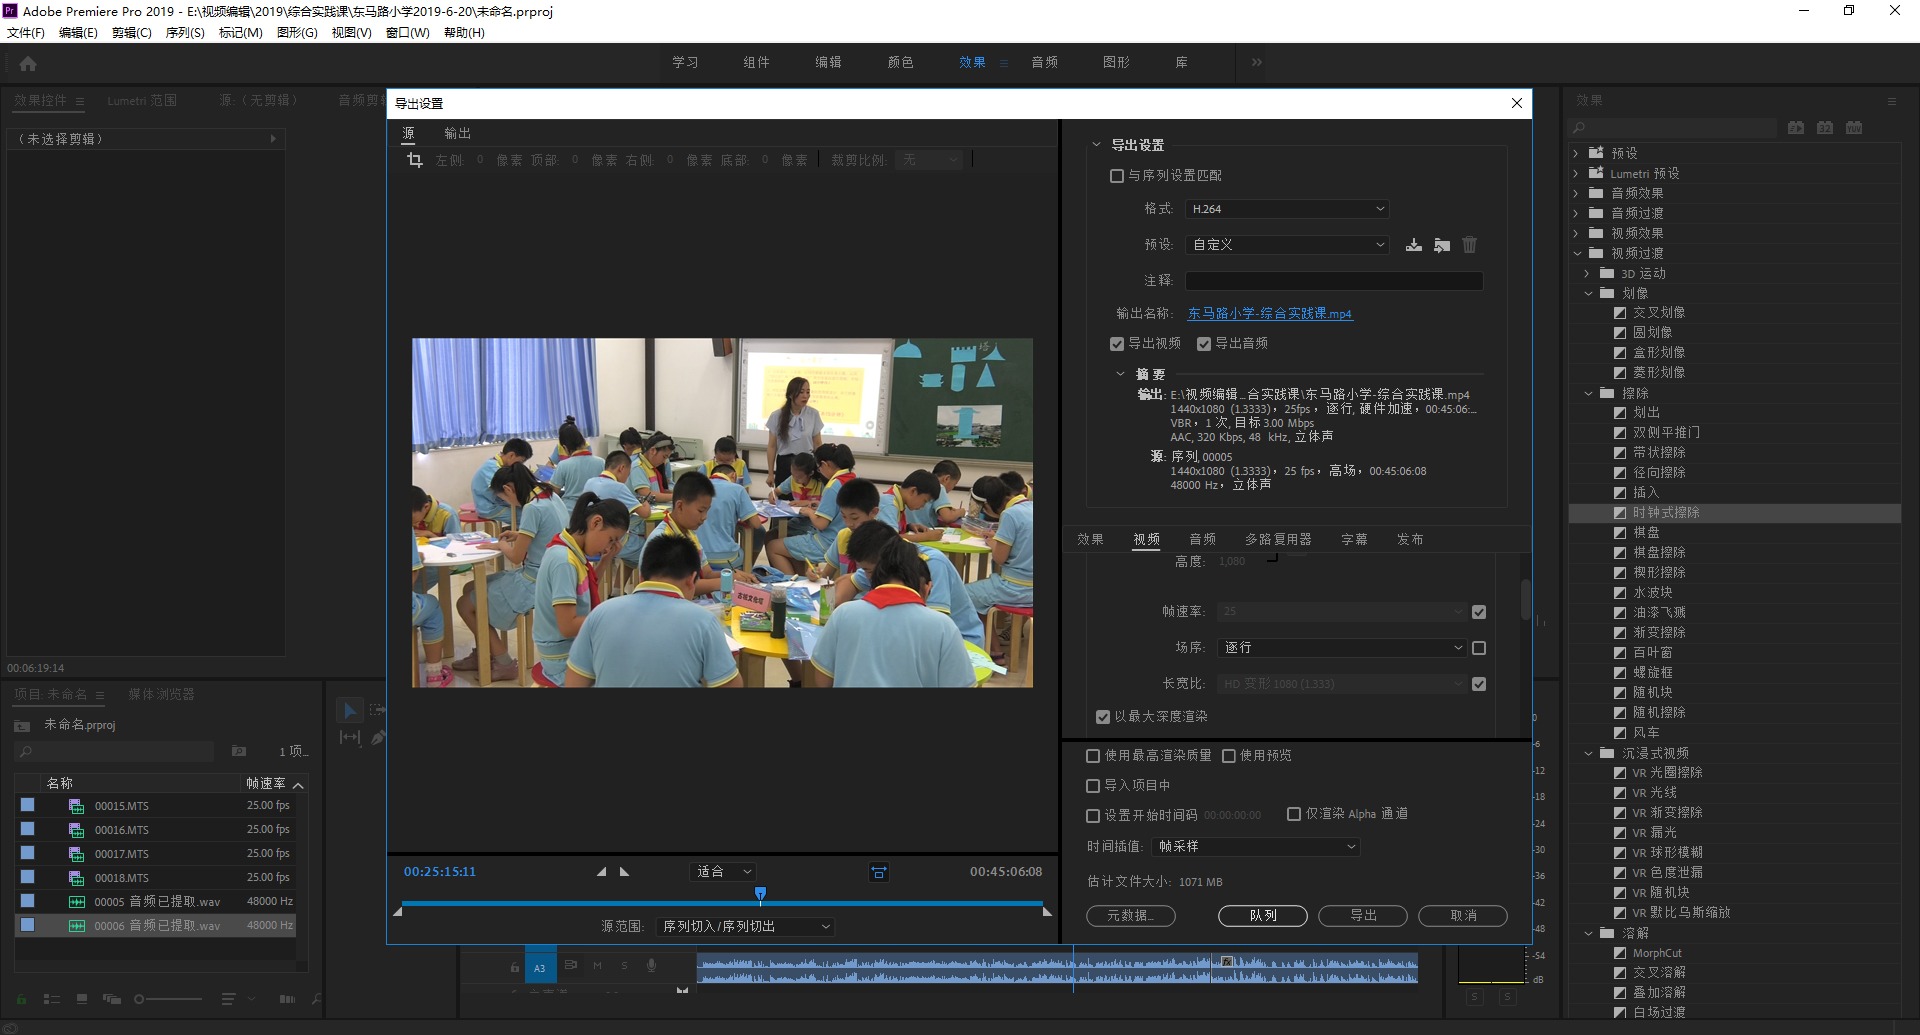Enable the 与序列设置匹配 checkbox
Image resolution: width=1920 pixels, height=1035 pixels.
[x=1117, y=176]
